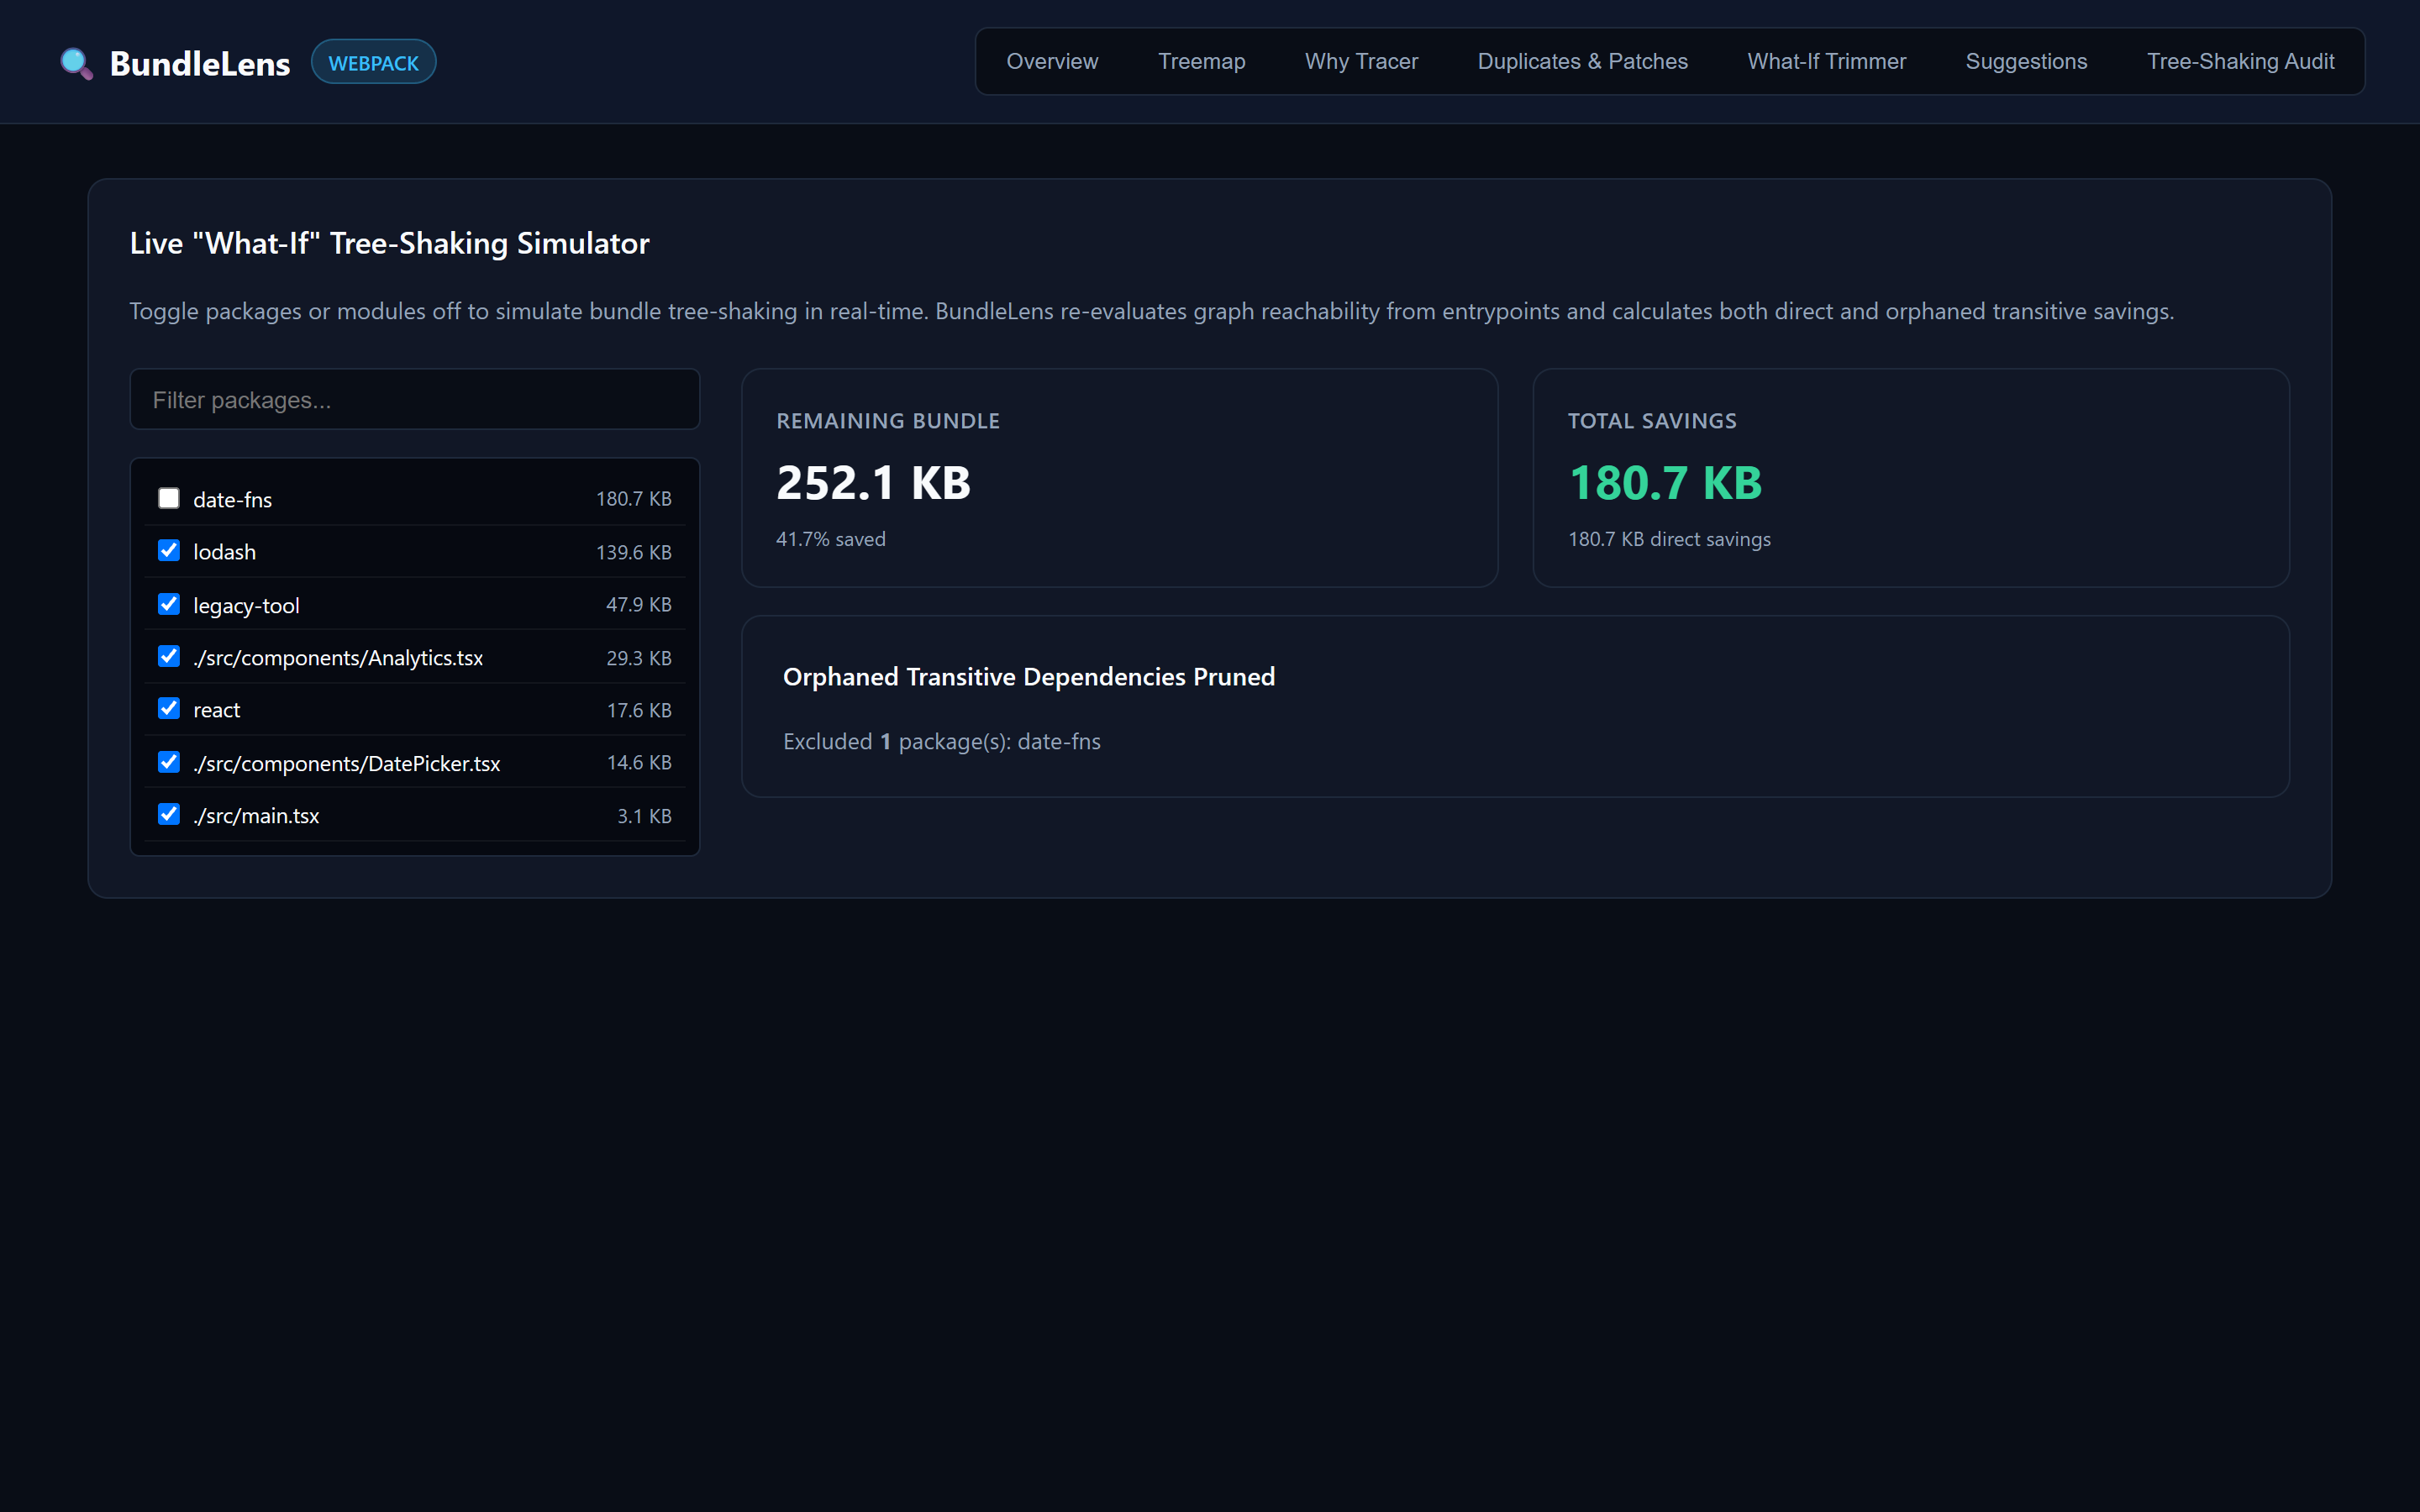Click the ./src/main.tsx label

(x=256, y=815)
